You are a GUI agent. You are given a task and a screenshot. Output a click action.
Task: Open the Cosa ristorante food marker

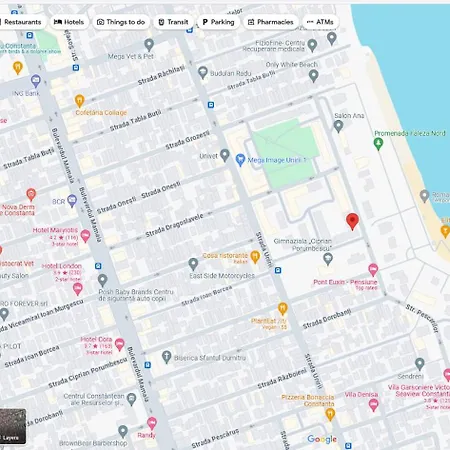pyautogui.click(x=255, y=257)
